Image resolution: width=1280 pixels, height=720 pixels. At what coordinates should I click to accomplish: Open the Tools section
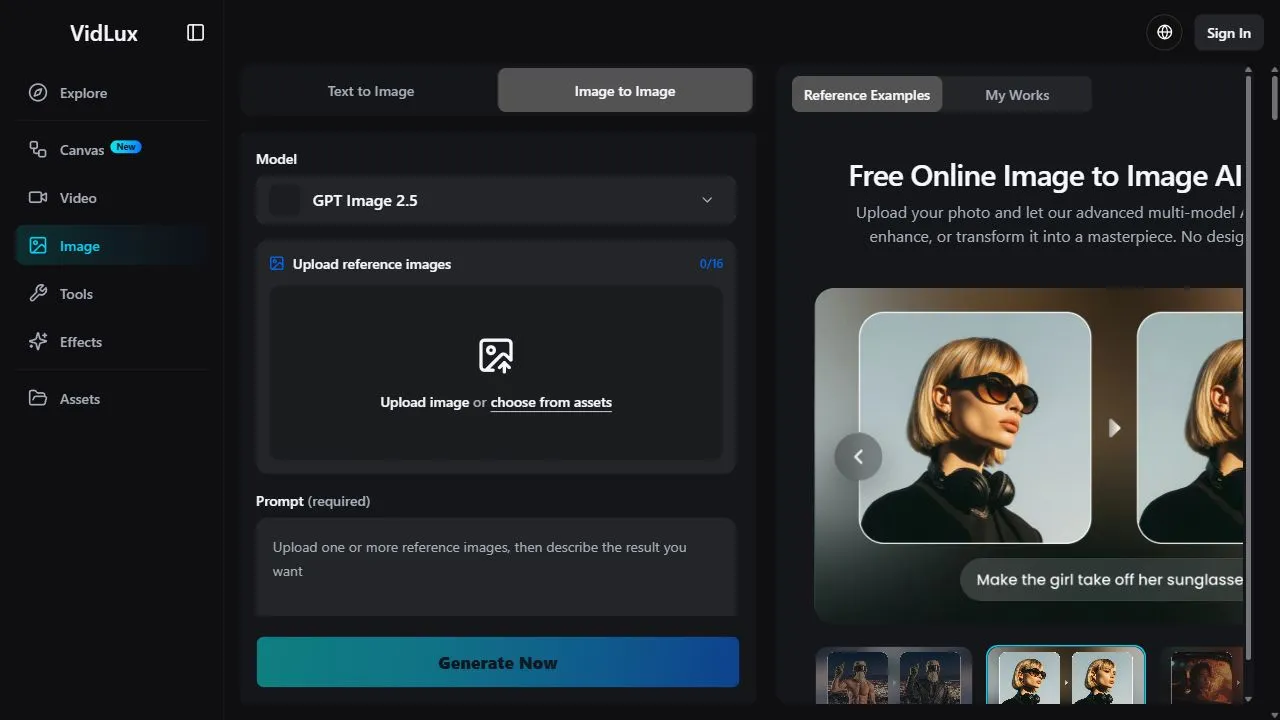(x=112, y=294)
